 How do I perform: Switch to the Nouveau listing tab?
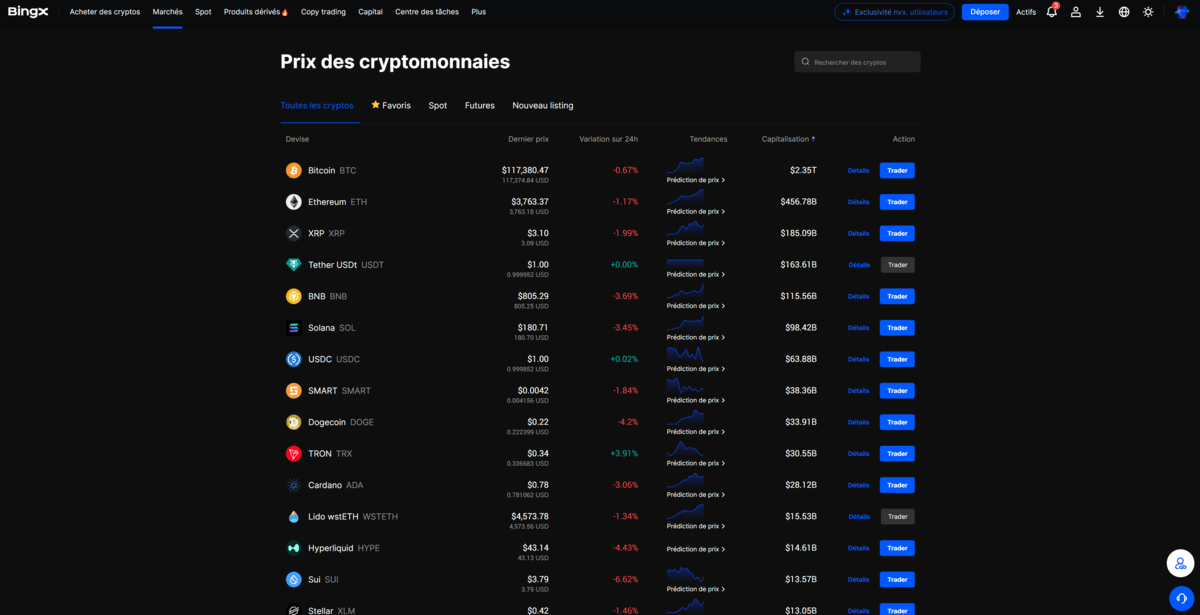click(543, 105)
